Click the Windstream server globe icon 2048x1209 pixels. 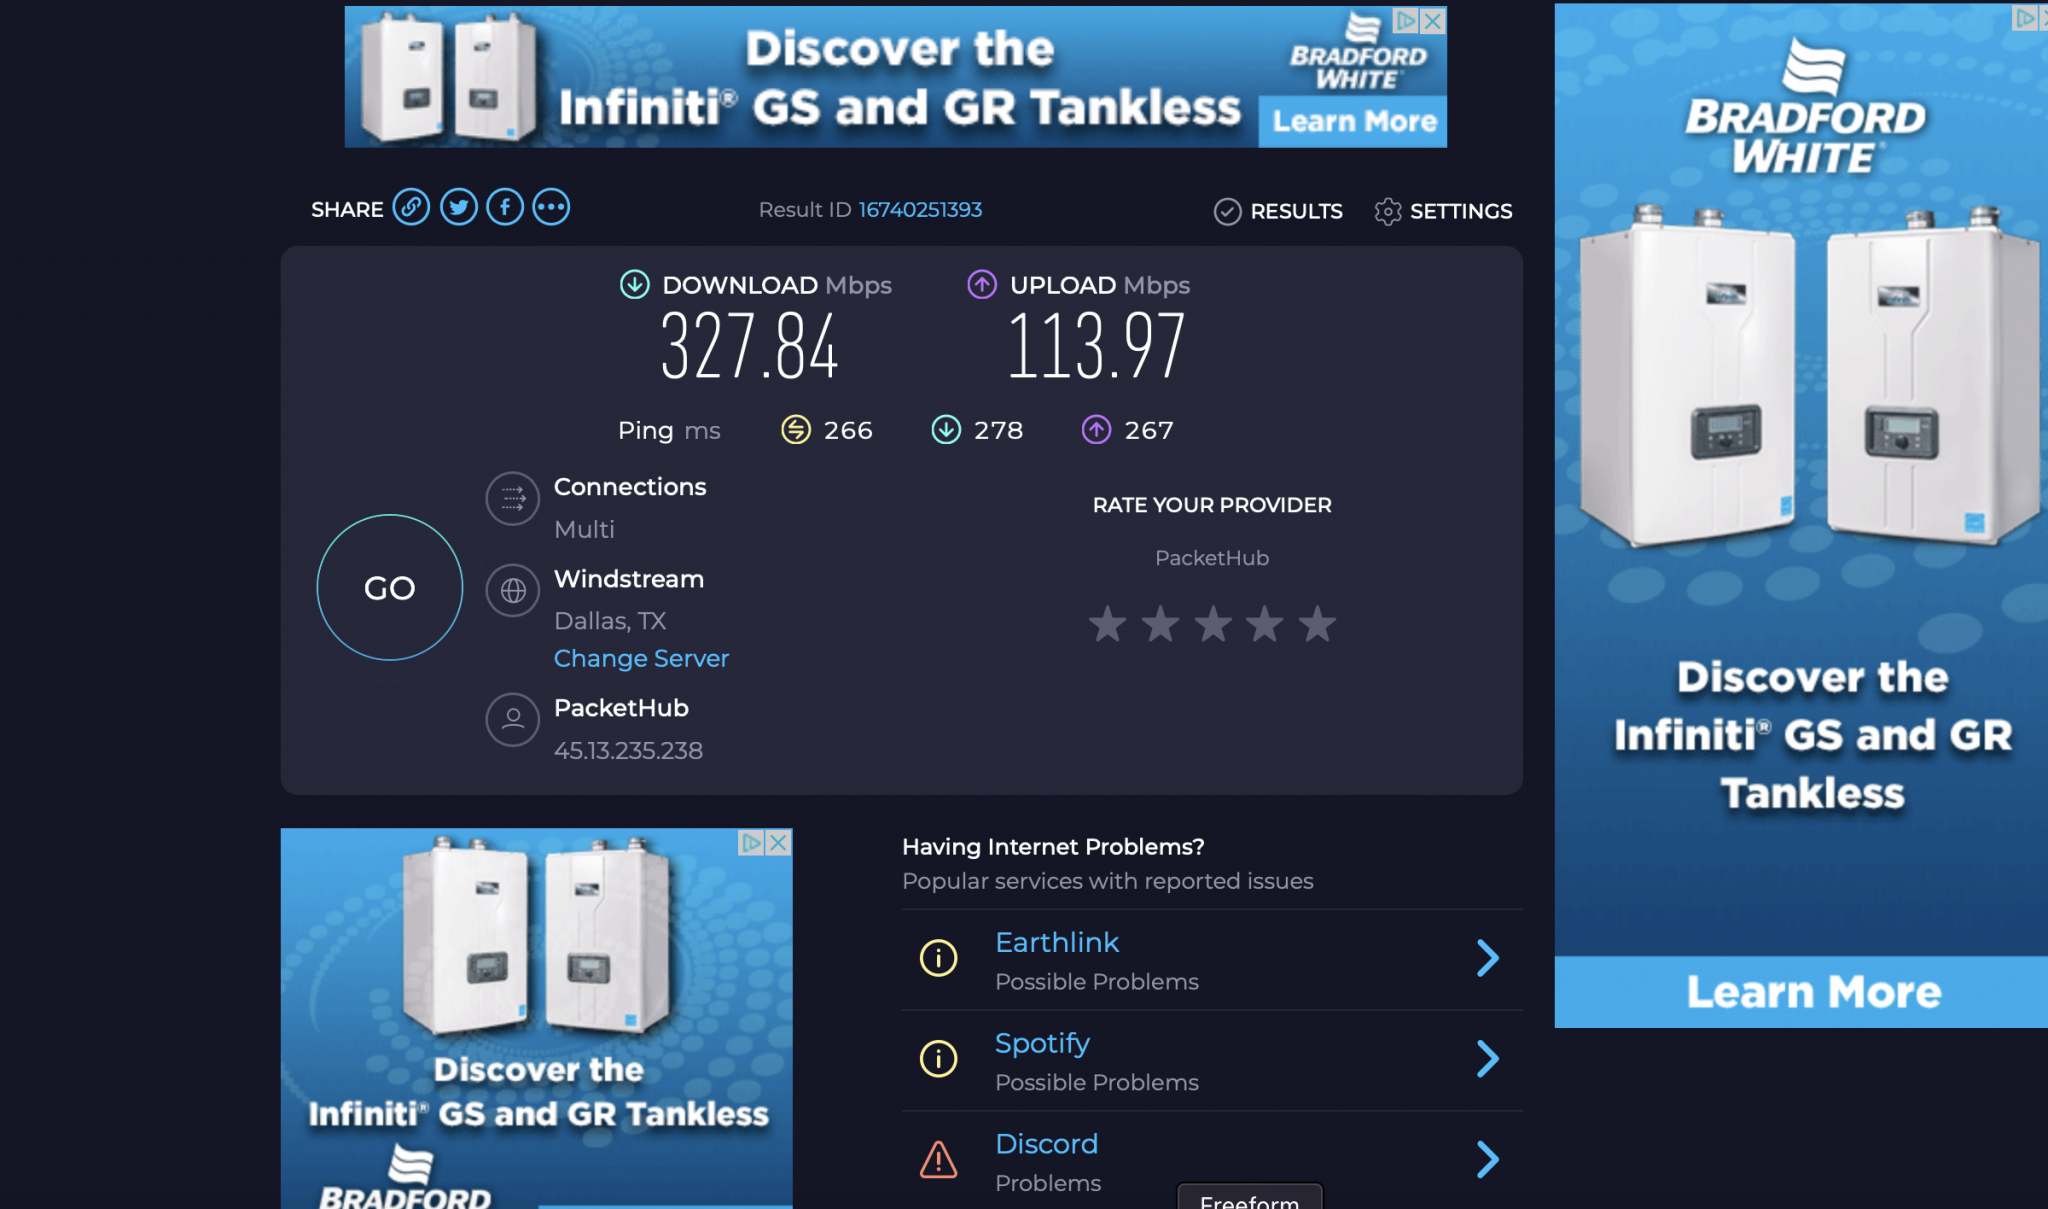point(513,590)
